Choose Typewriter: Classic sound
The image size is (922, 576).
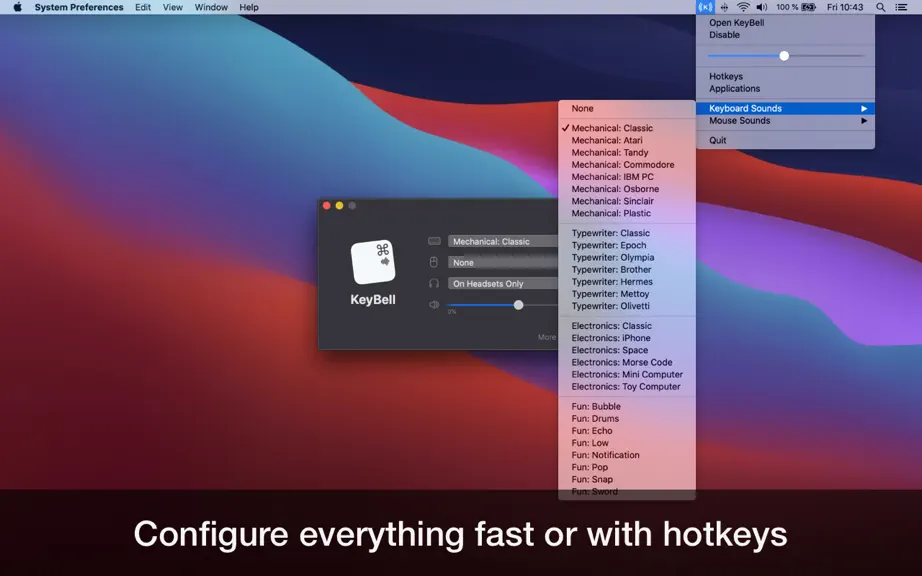[627, 233]
